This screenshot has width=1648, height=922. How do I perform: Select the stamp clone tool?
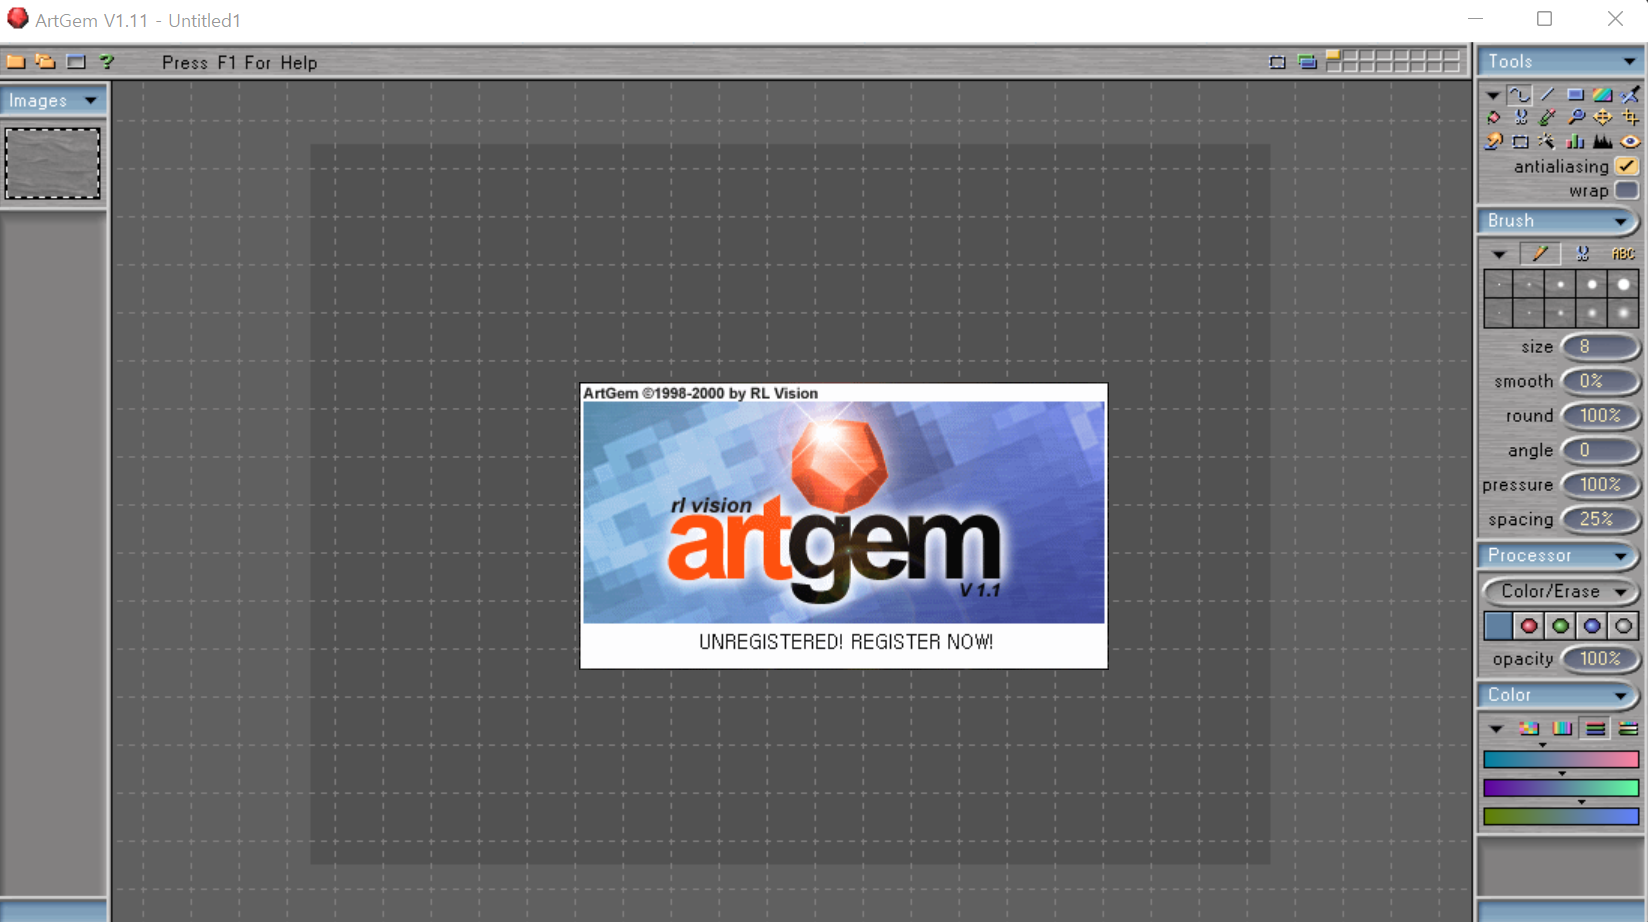pyautogui.click(x=1493, y=142)
